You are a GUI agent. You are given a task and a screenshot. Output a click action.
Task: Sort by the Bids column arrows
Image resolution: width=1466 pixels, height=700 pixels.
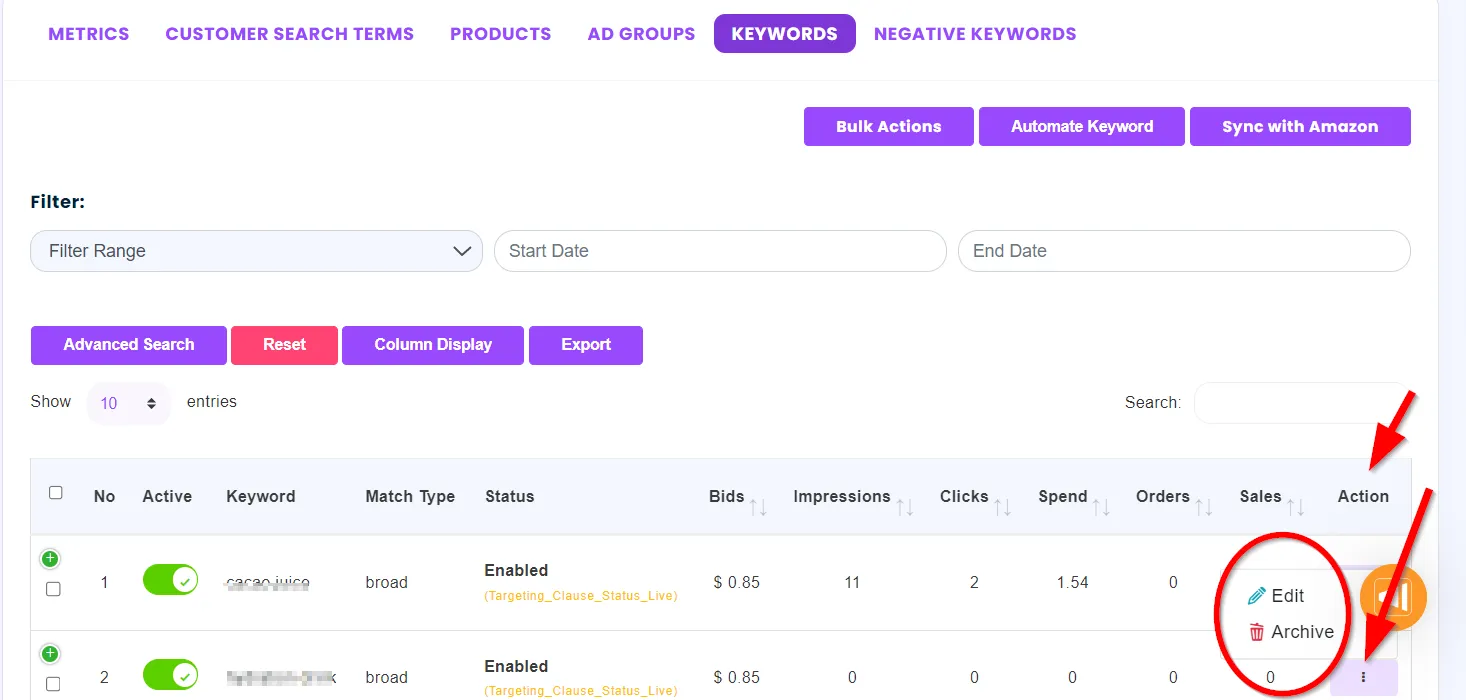(758, 507)
